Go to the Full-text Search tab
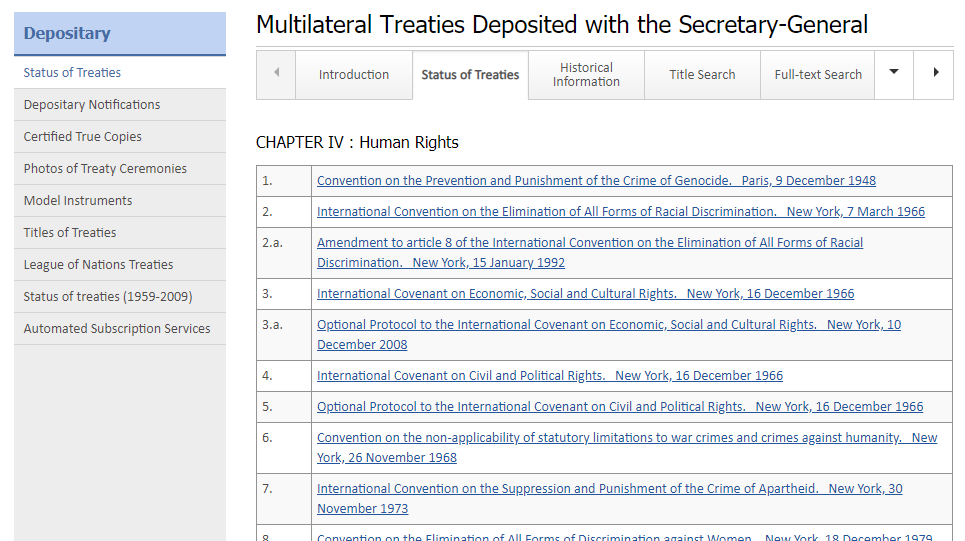Image resolution: width=965 pixels, height=541 pixels. 818,75
